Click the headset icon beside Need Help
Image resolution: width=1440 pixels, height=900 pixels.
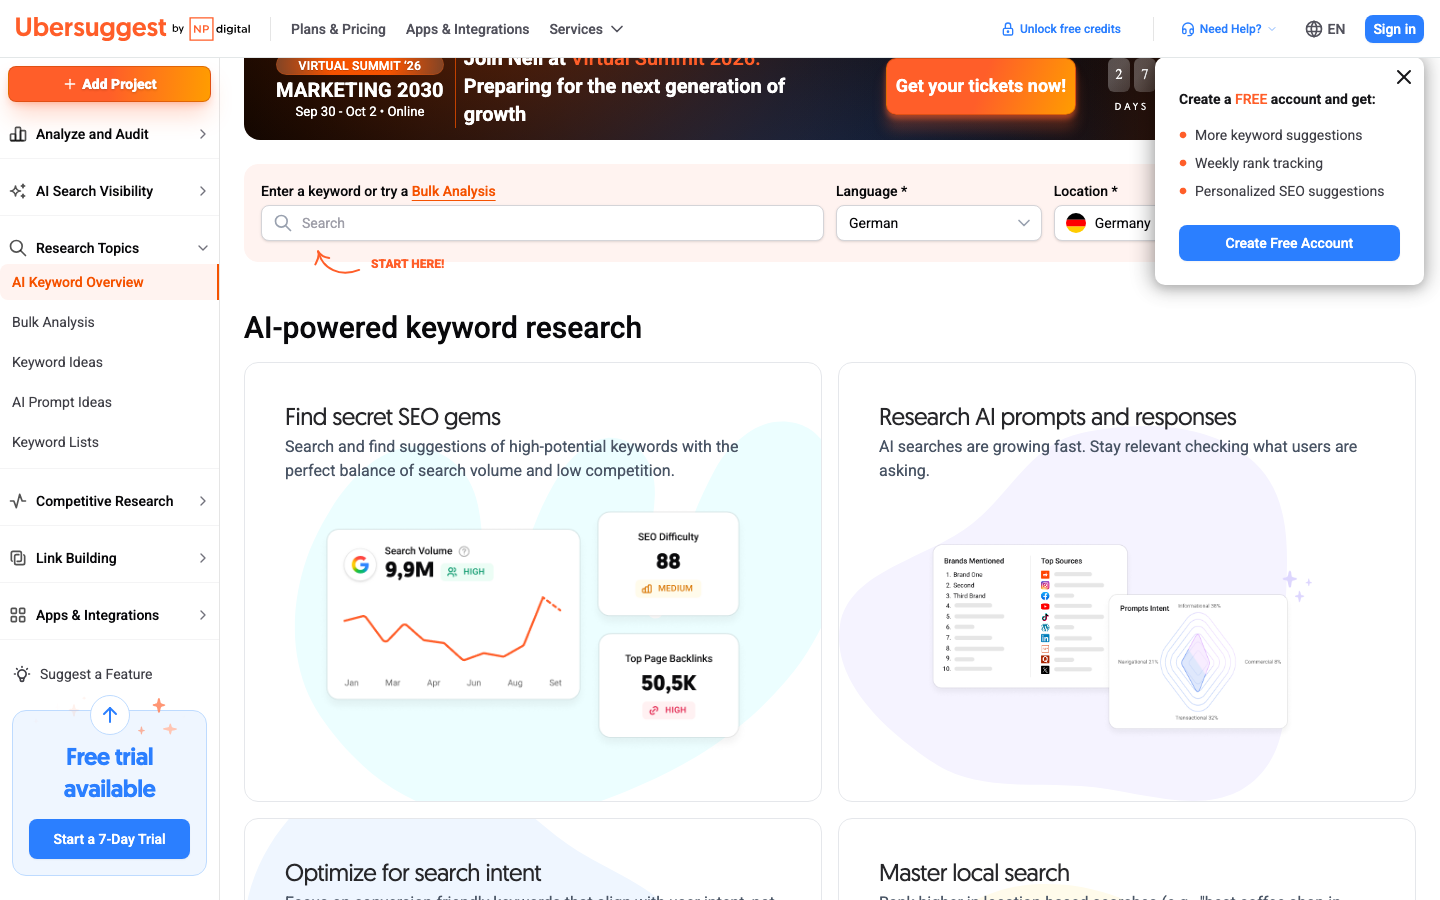click(1188, 29)
